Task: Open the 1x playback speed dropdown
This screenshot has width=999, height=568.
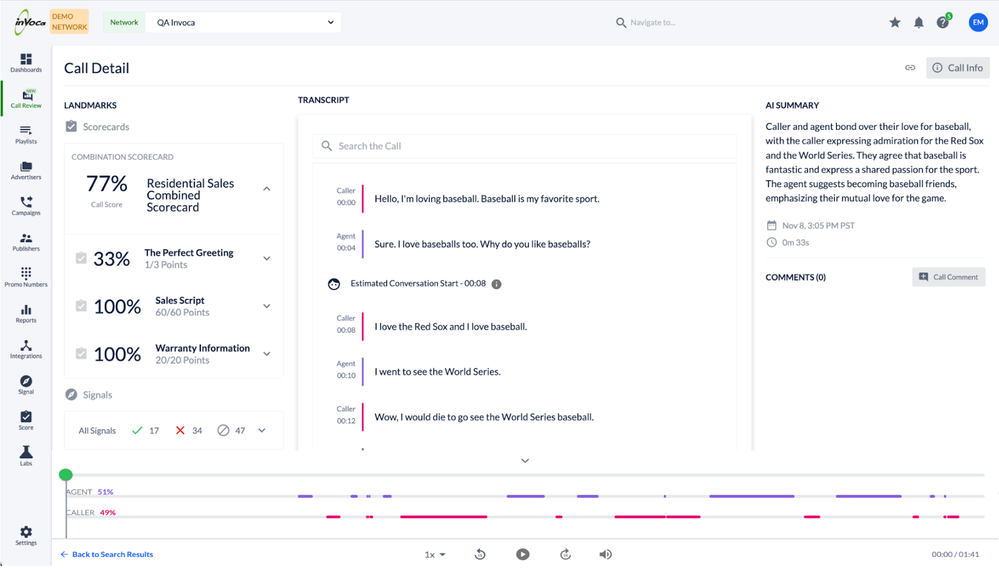Action: click(435, 554)
